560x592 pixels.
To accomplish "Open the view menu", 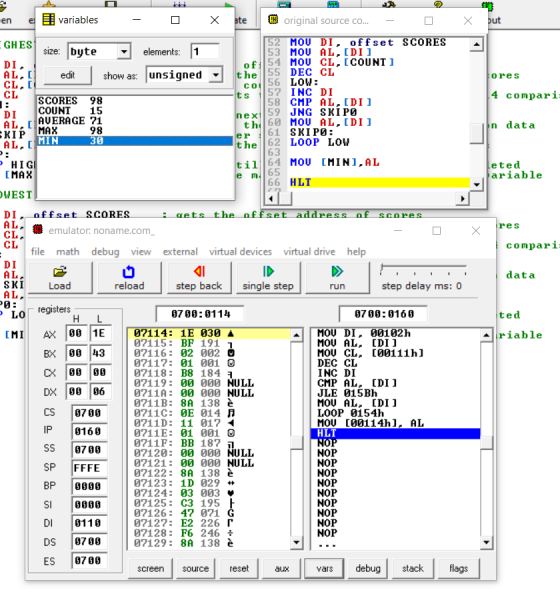I will 141,251.
